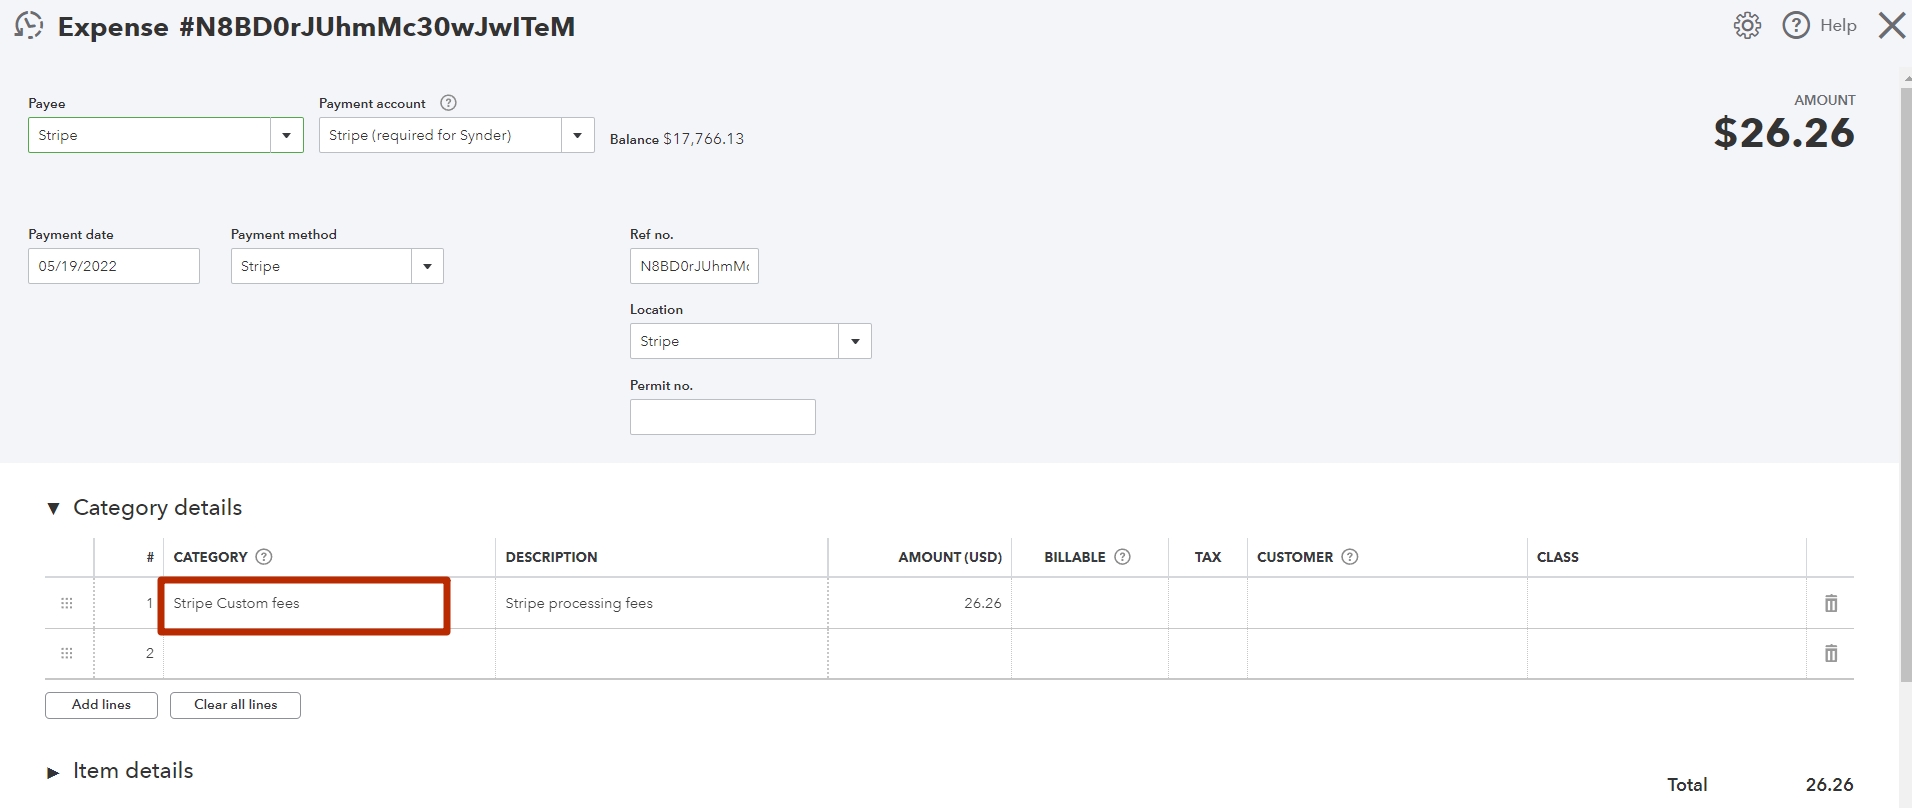Click the CLASS column header

click(1558, 557)
